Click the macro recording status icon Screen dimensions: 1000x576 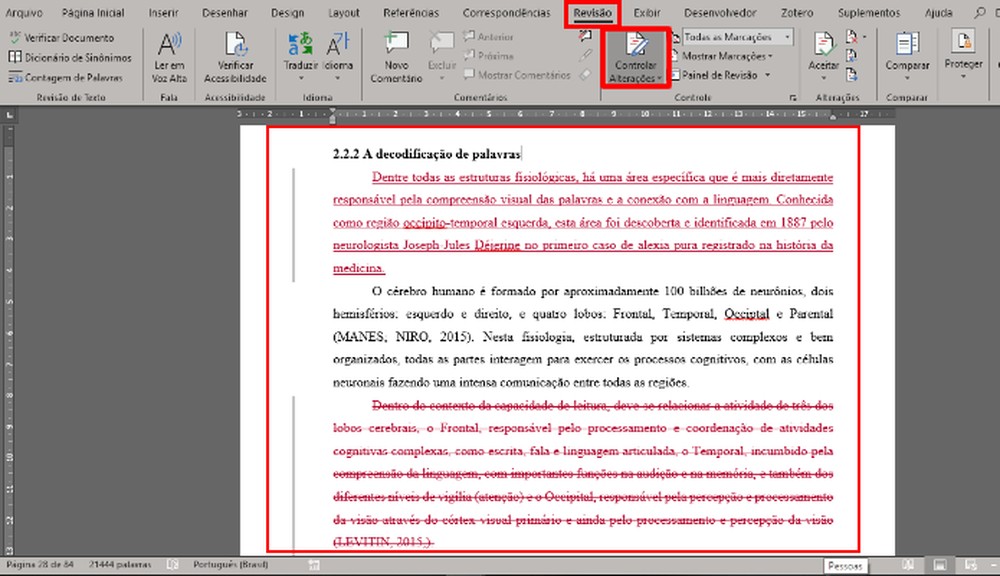coord(314,565)
